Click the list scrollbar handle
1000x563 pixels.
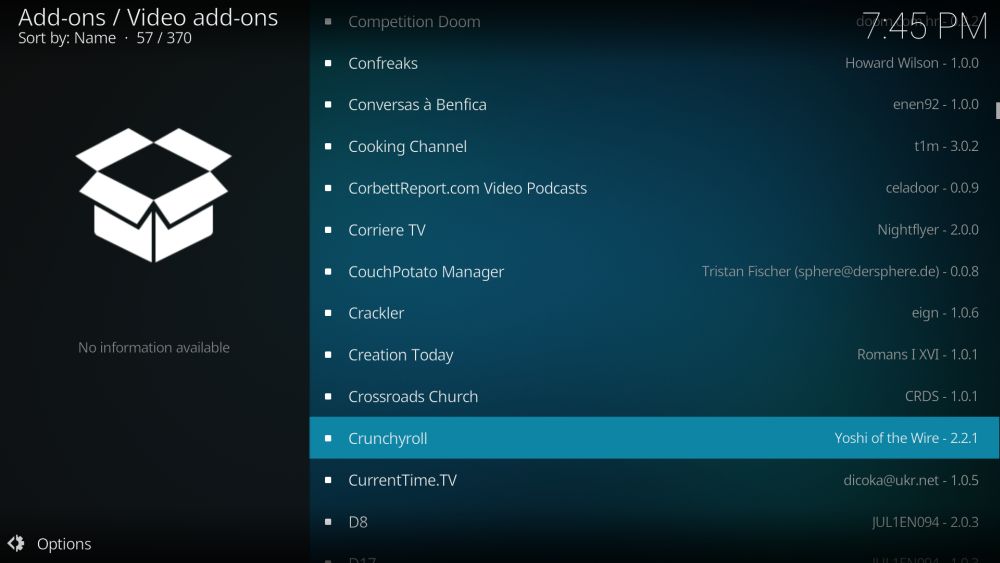click(997, 109)
